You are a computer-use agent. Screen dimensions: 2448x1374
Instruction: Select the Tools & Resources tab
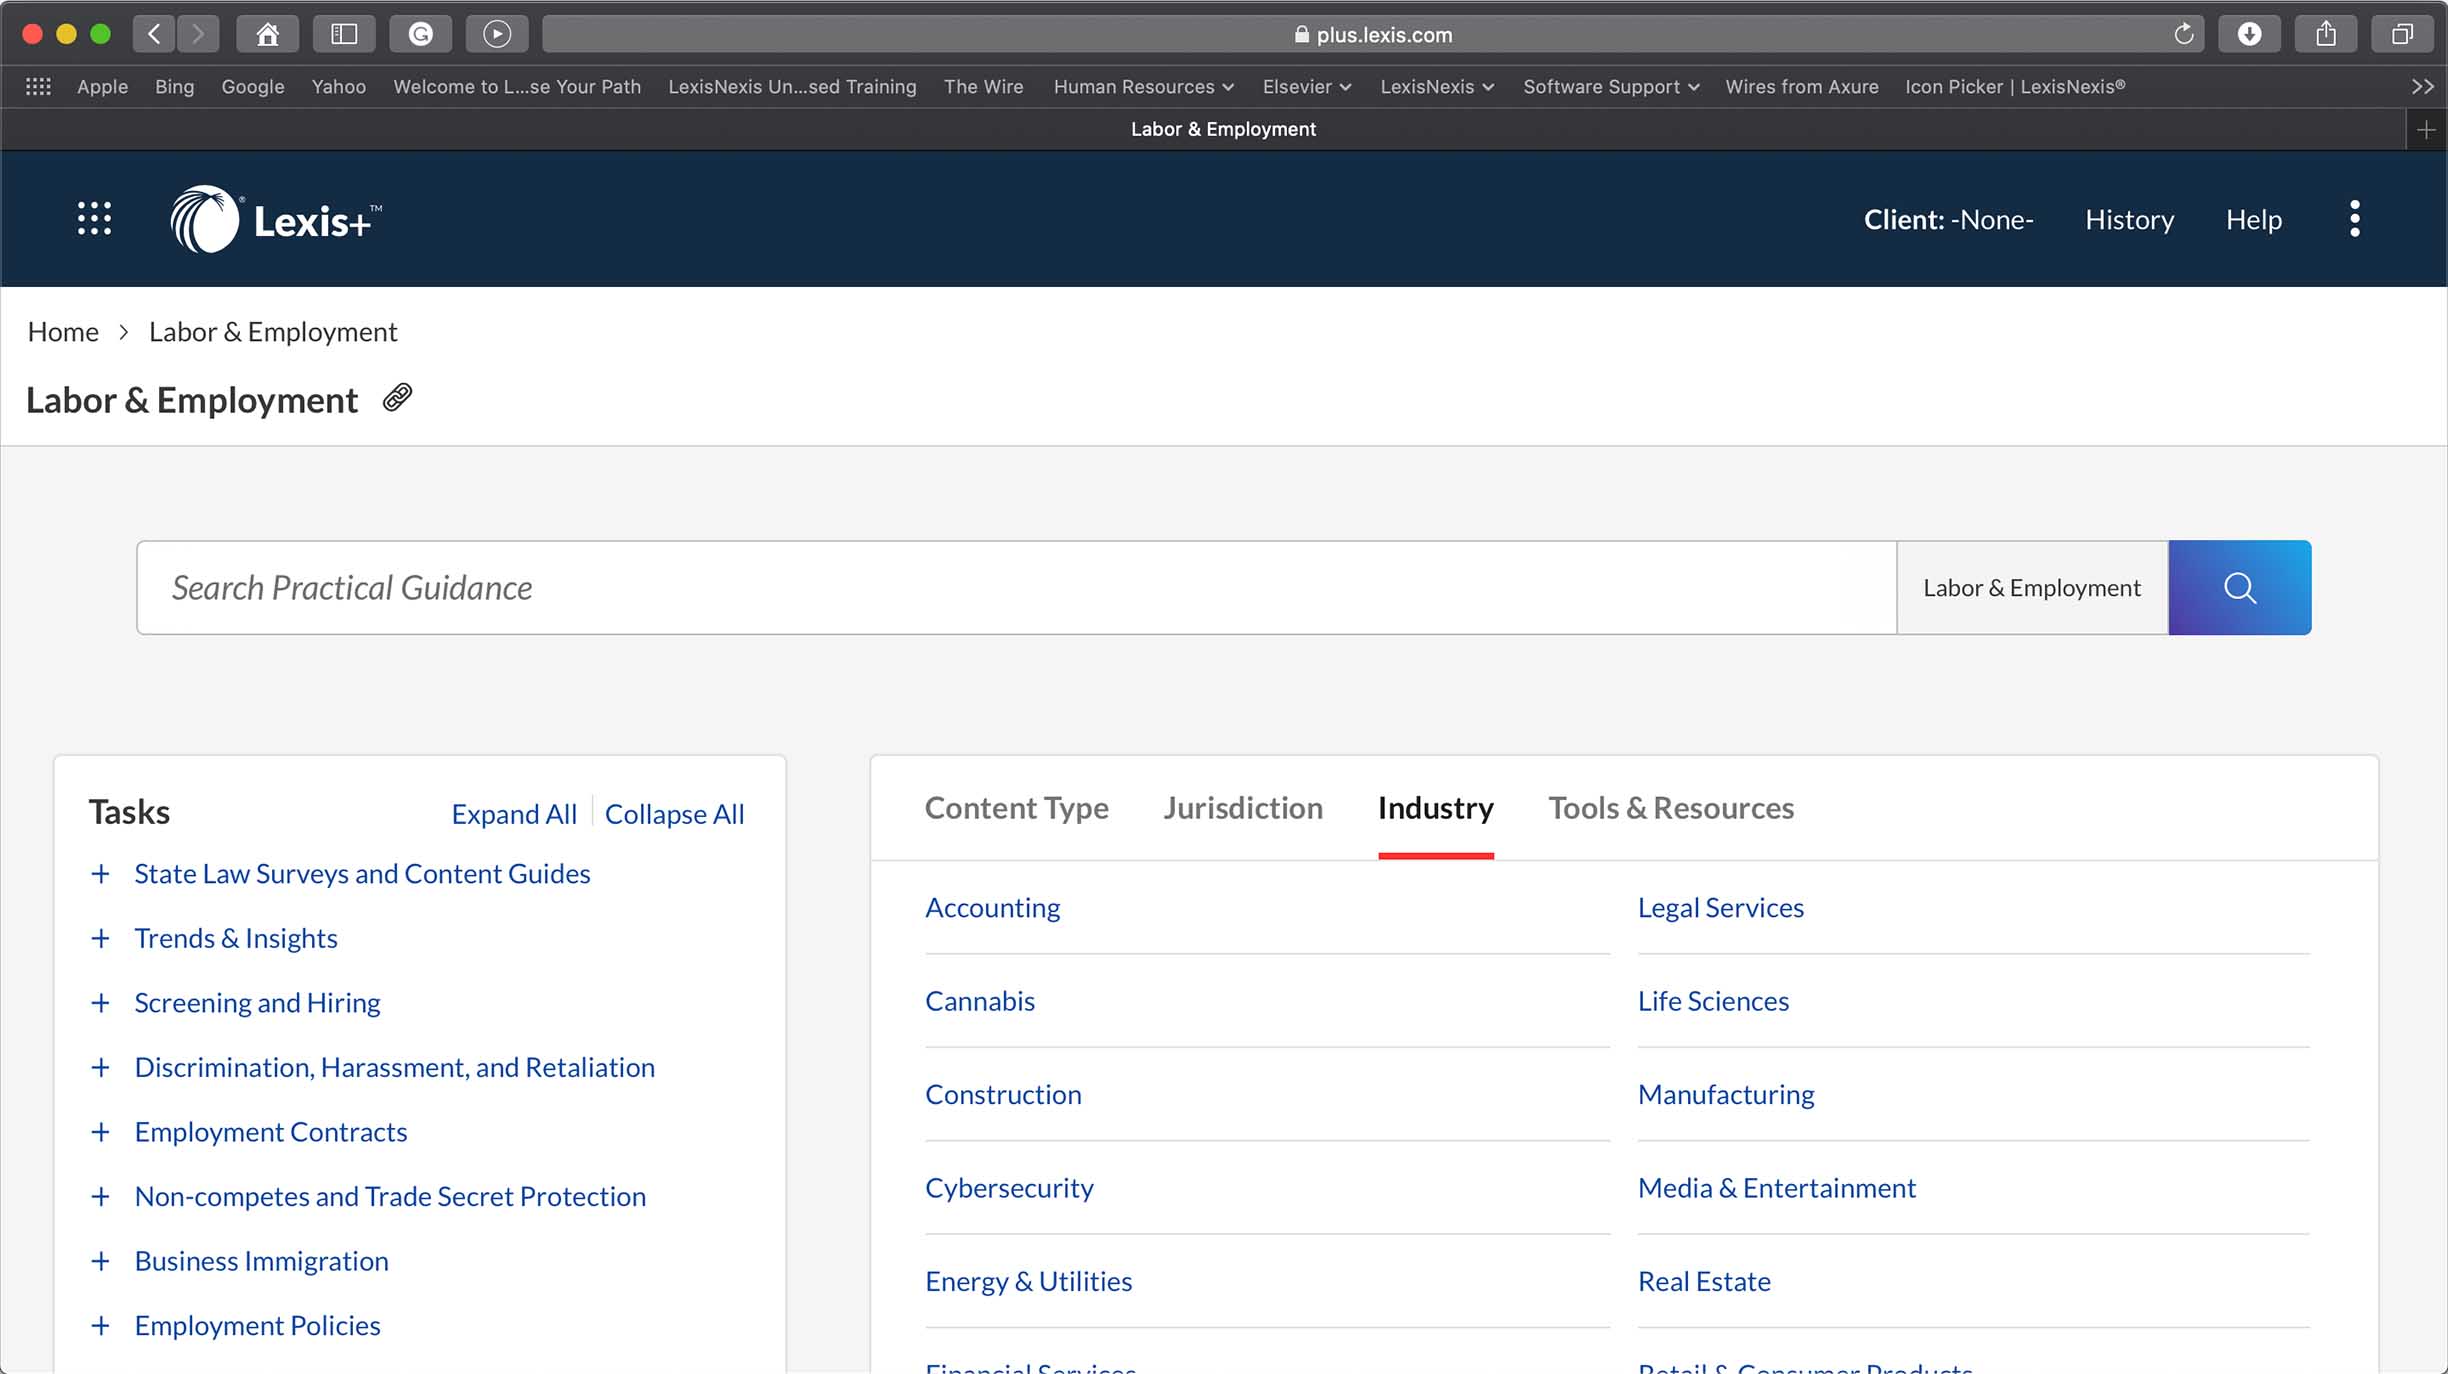(x=1670, y=808)
